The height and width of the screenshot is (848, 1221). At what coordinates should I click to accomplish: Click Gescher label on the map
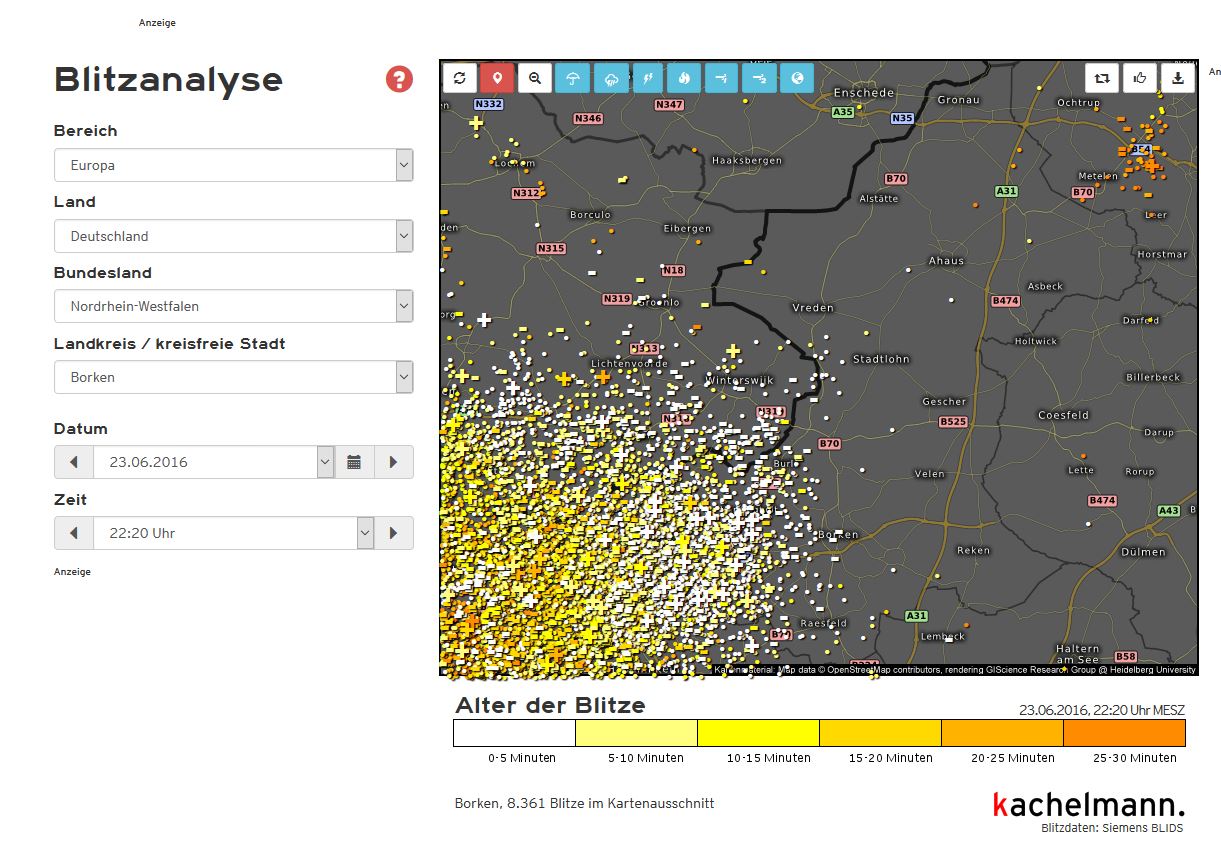(x=944, y=402)
